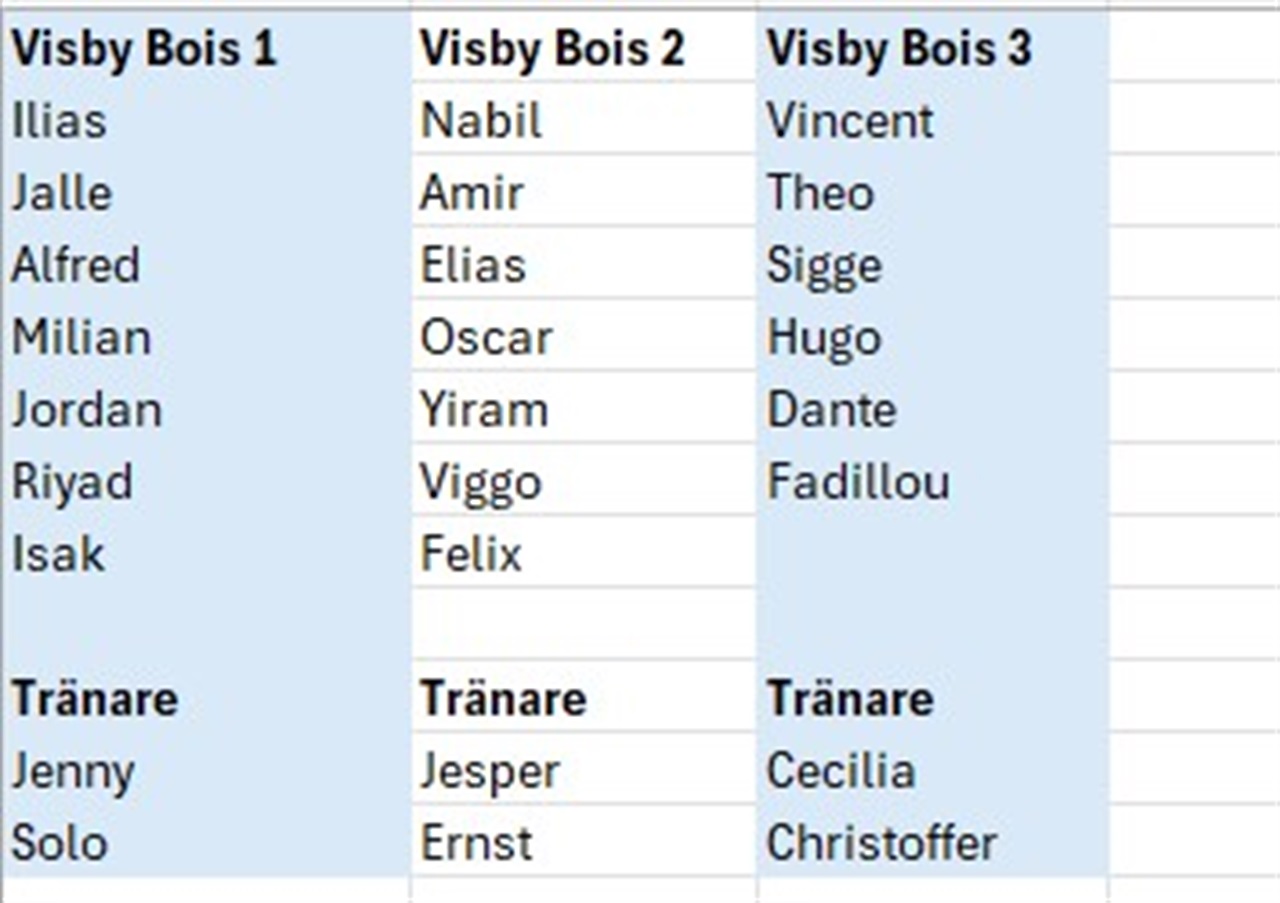Select the Visby Bois 2 header cell
The width and height of the screenshot is (1280, 903).
[x=584, y=48]
